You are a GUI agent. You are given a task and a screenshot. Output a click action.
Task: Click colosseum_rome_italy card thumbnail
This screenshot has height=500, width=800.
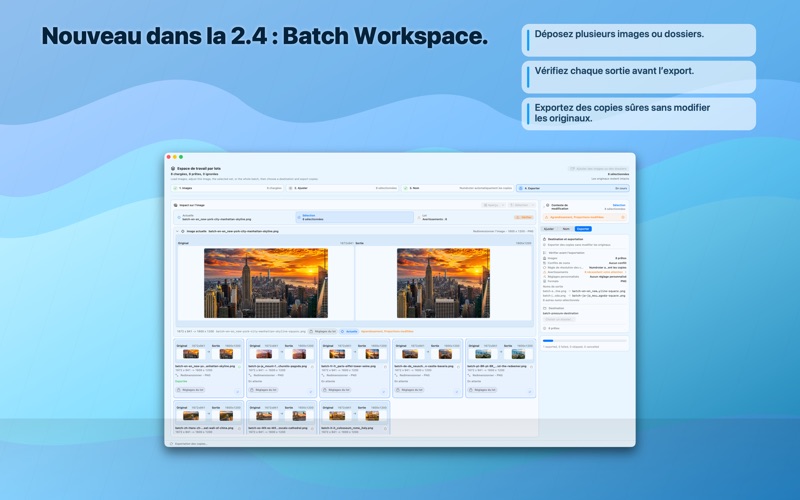click(337, 416)
